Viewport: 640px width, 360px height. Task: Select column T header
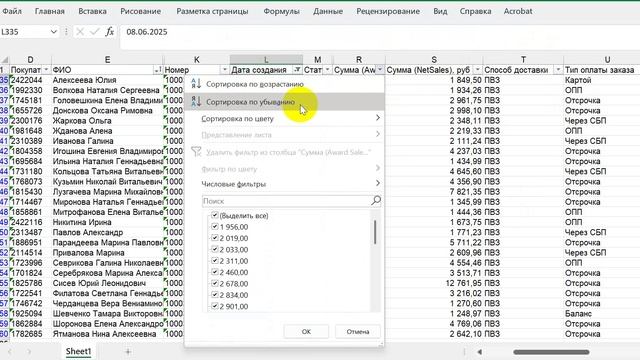[523, 60]
